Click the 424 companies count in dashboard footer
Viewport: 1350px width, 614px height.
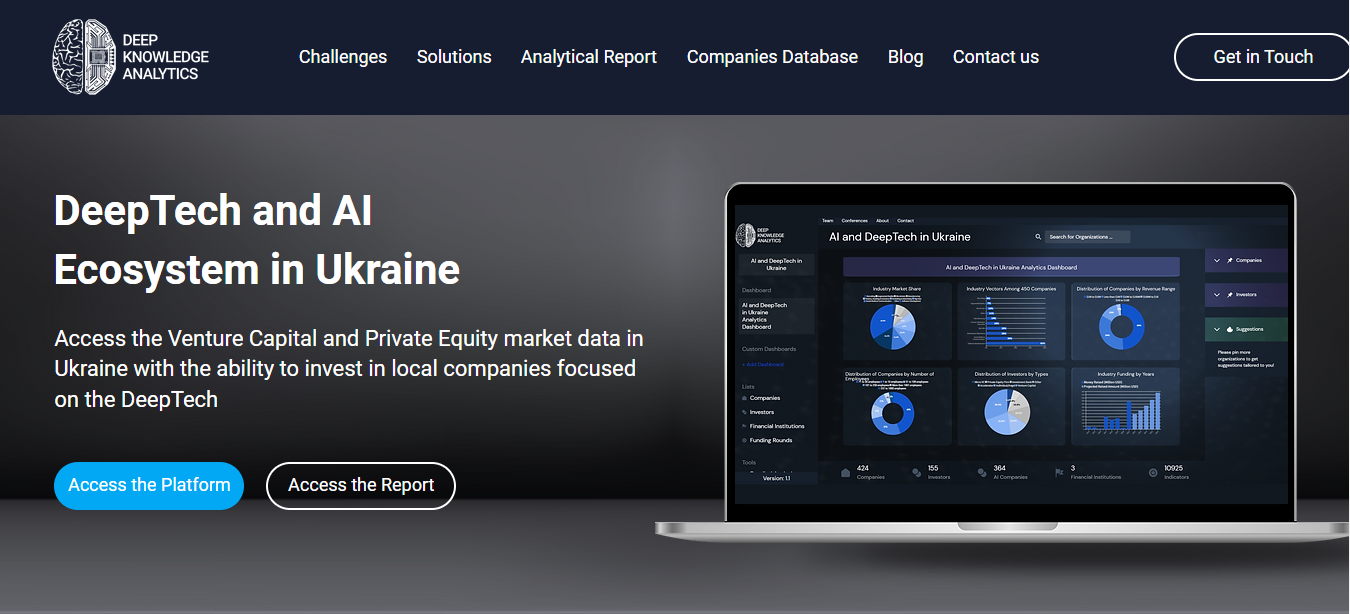pos(863,468)
